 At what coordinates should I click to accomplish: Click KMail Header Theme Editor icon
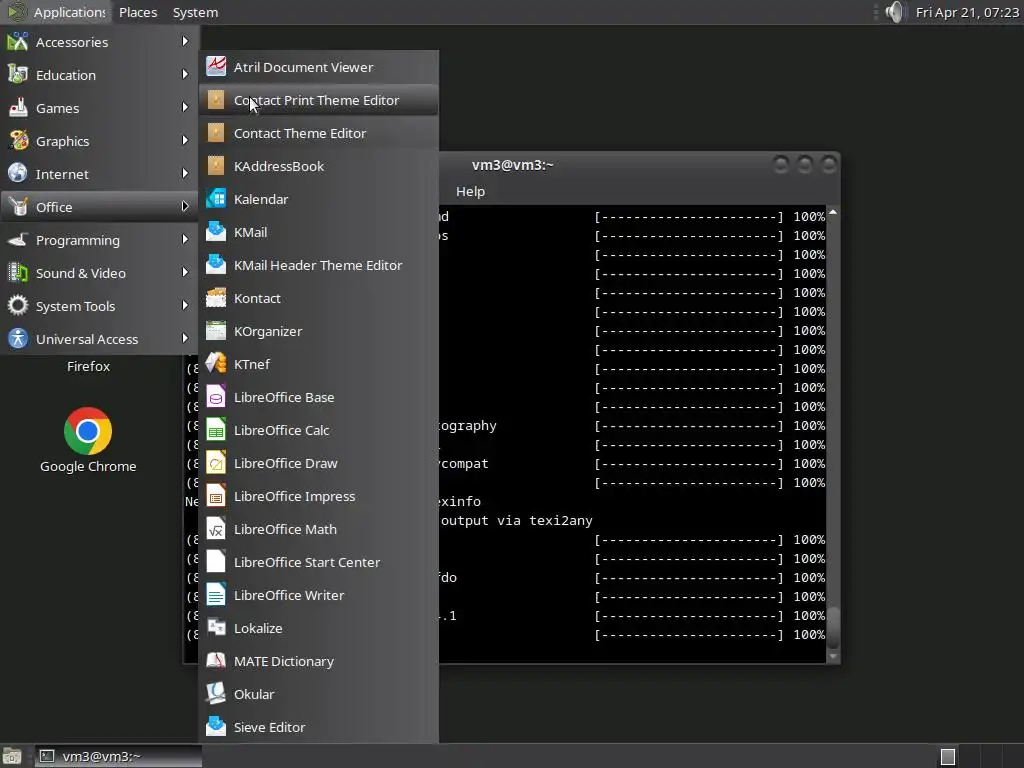(216, 264)
